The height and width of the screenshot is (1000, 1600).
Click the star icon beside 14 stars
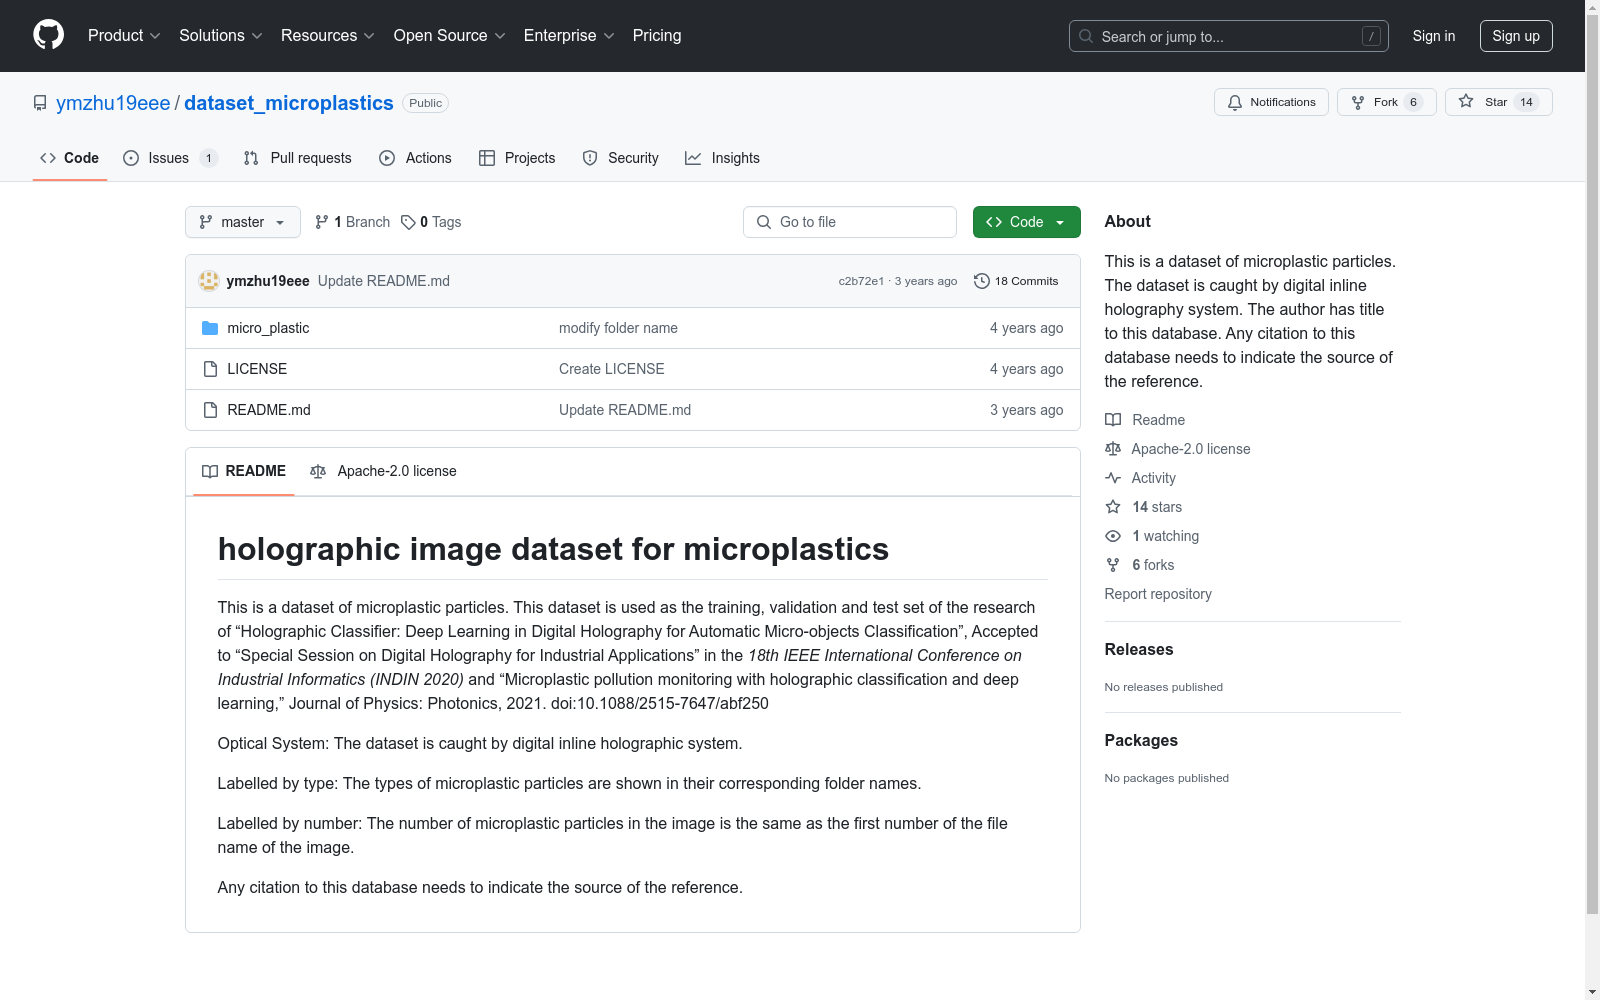tap(1113, 507)
